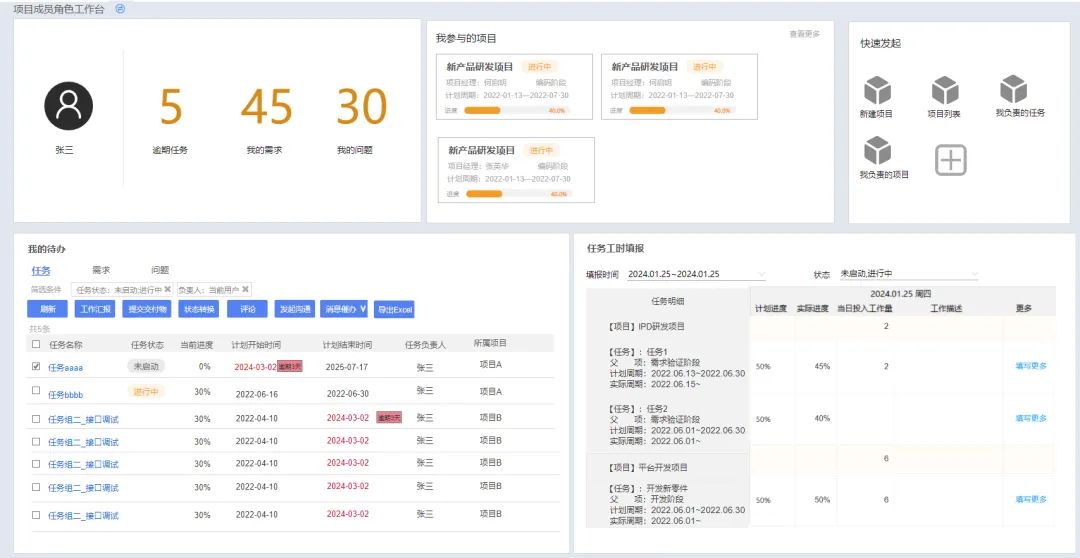
Task: Remove the 负责人:当前用户 filter chip
Action: click(246, 289)
